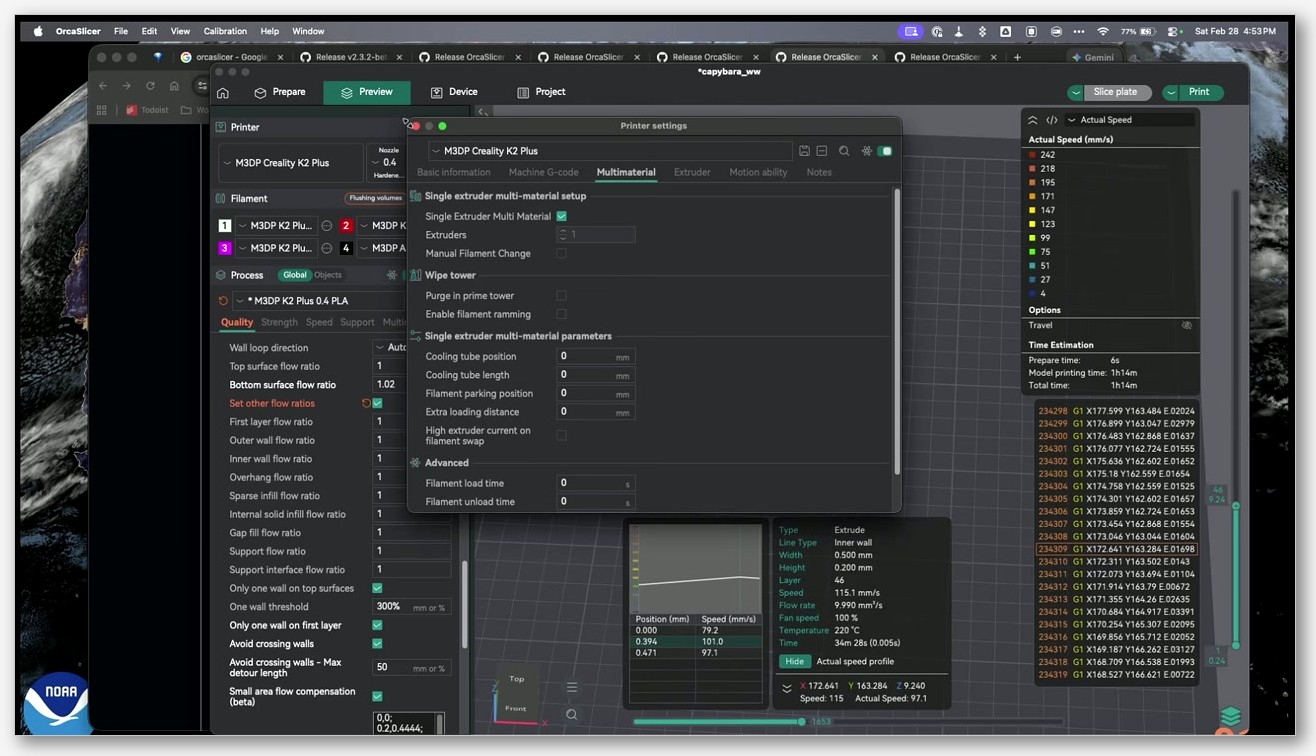Screen dimensions: 1316x756
Task: Open process preset M3DP K2 Plus 0.4 PLA dropdown
Action: (320, 300)
